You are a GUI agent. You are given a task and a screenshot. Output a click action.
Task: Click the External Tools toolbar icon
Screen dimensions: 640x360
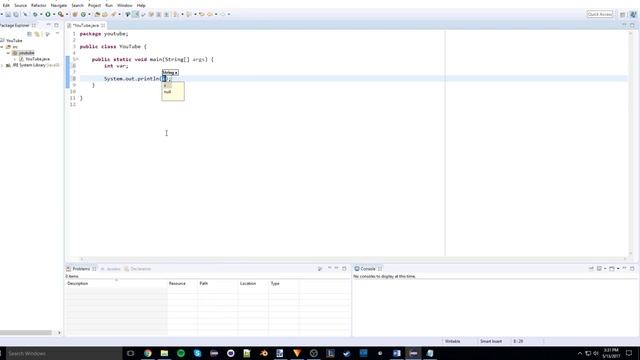tap(61, 14)
